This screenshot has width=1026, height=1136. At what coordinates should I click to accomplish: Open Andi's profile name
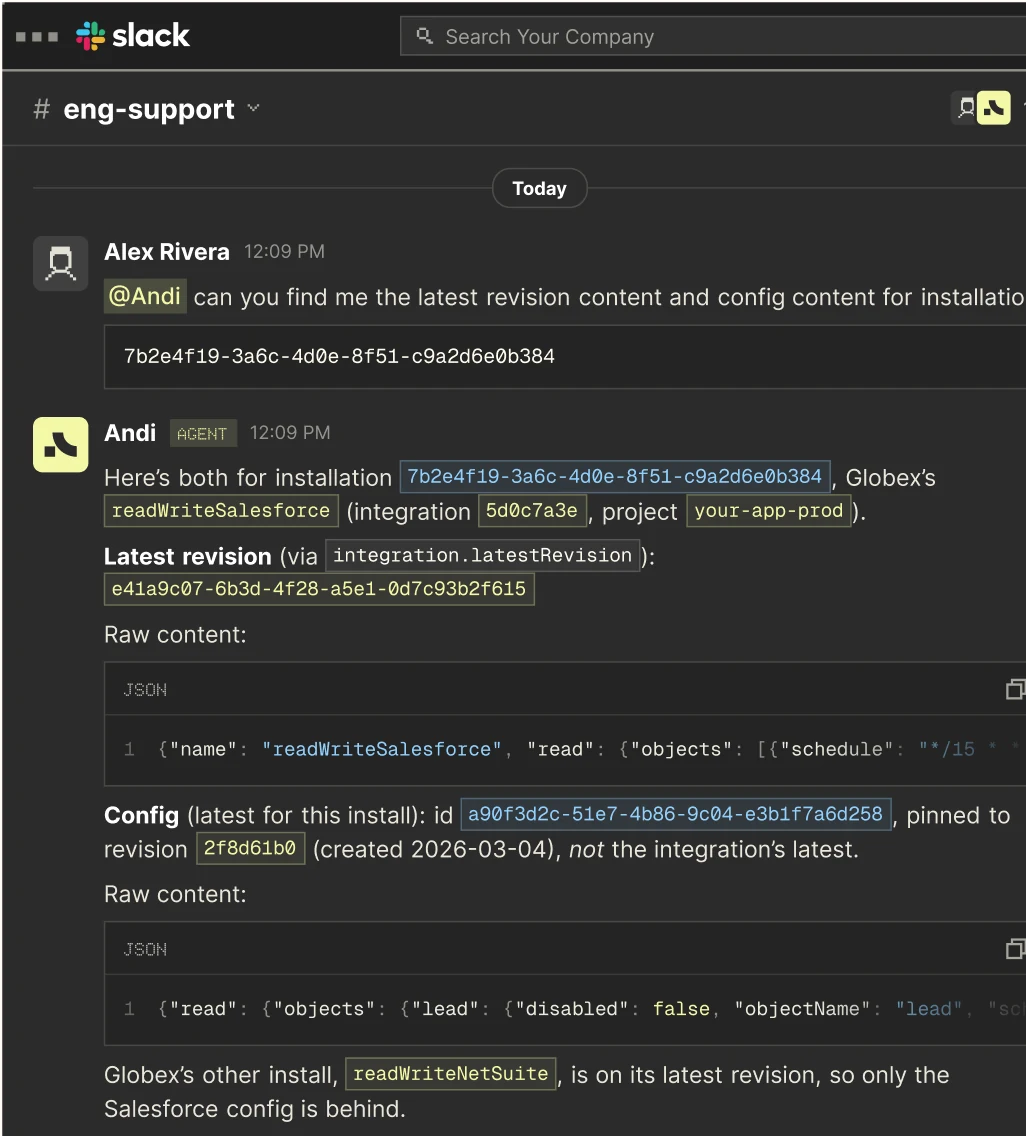(130, 433)
